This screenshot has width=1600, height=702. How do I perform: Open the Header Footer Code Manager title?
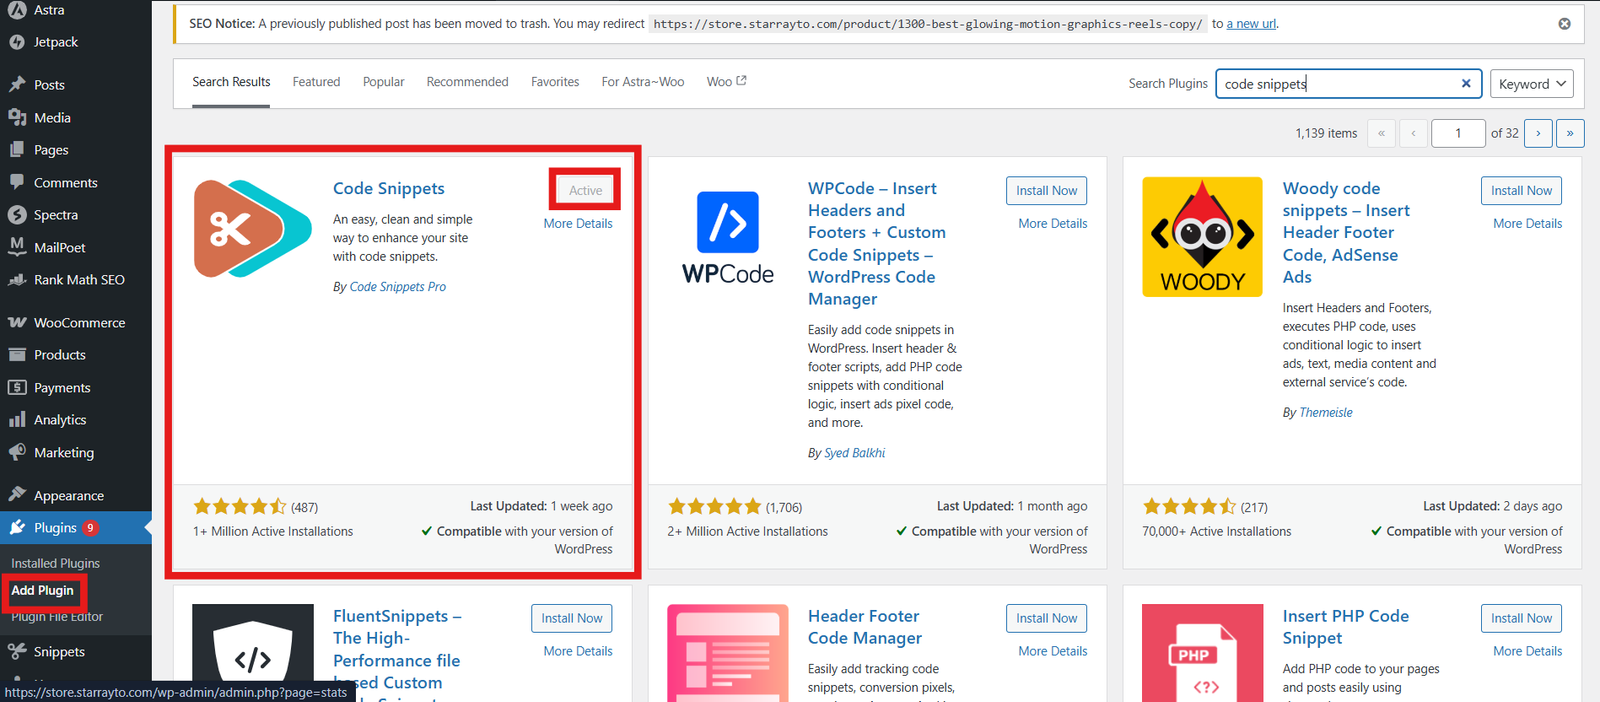[865, 627]
